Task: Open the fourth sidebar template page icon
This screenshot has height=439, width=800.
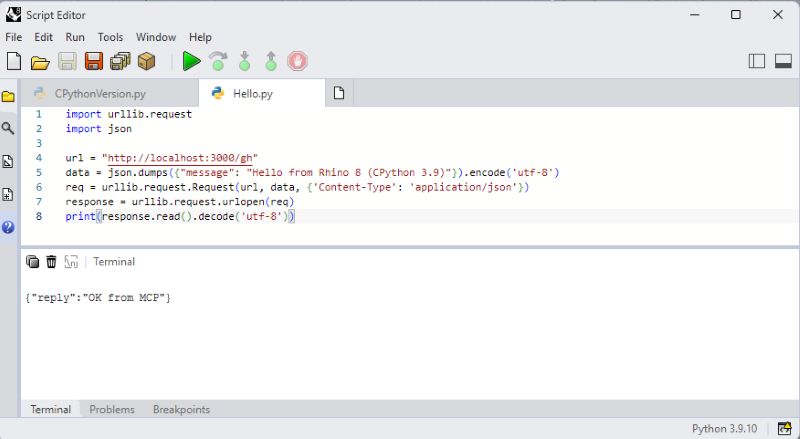Action: [8, 194]
